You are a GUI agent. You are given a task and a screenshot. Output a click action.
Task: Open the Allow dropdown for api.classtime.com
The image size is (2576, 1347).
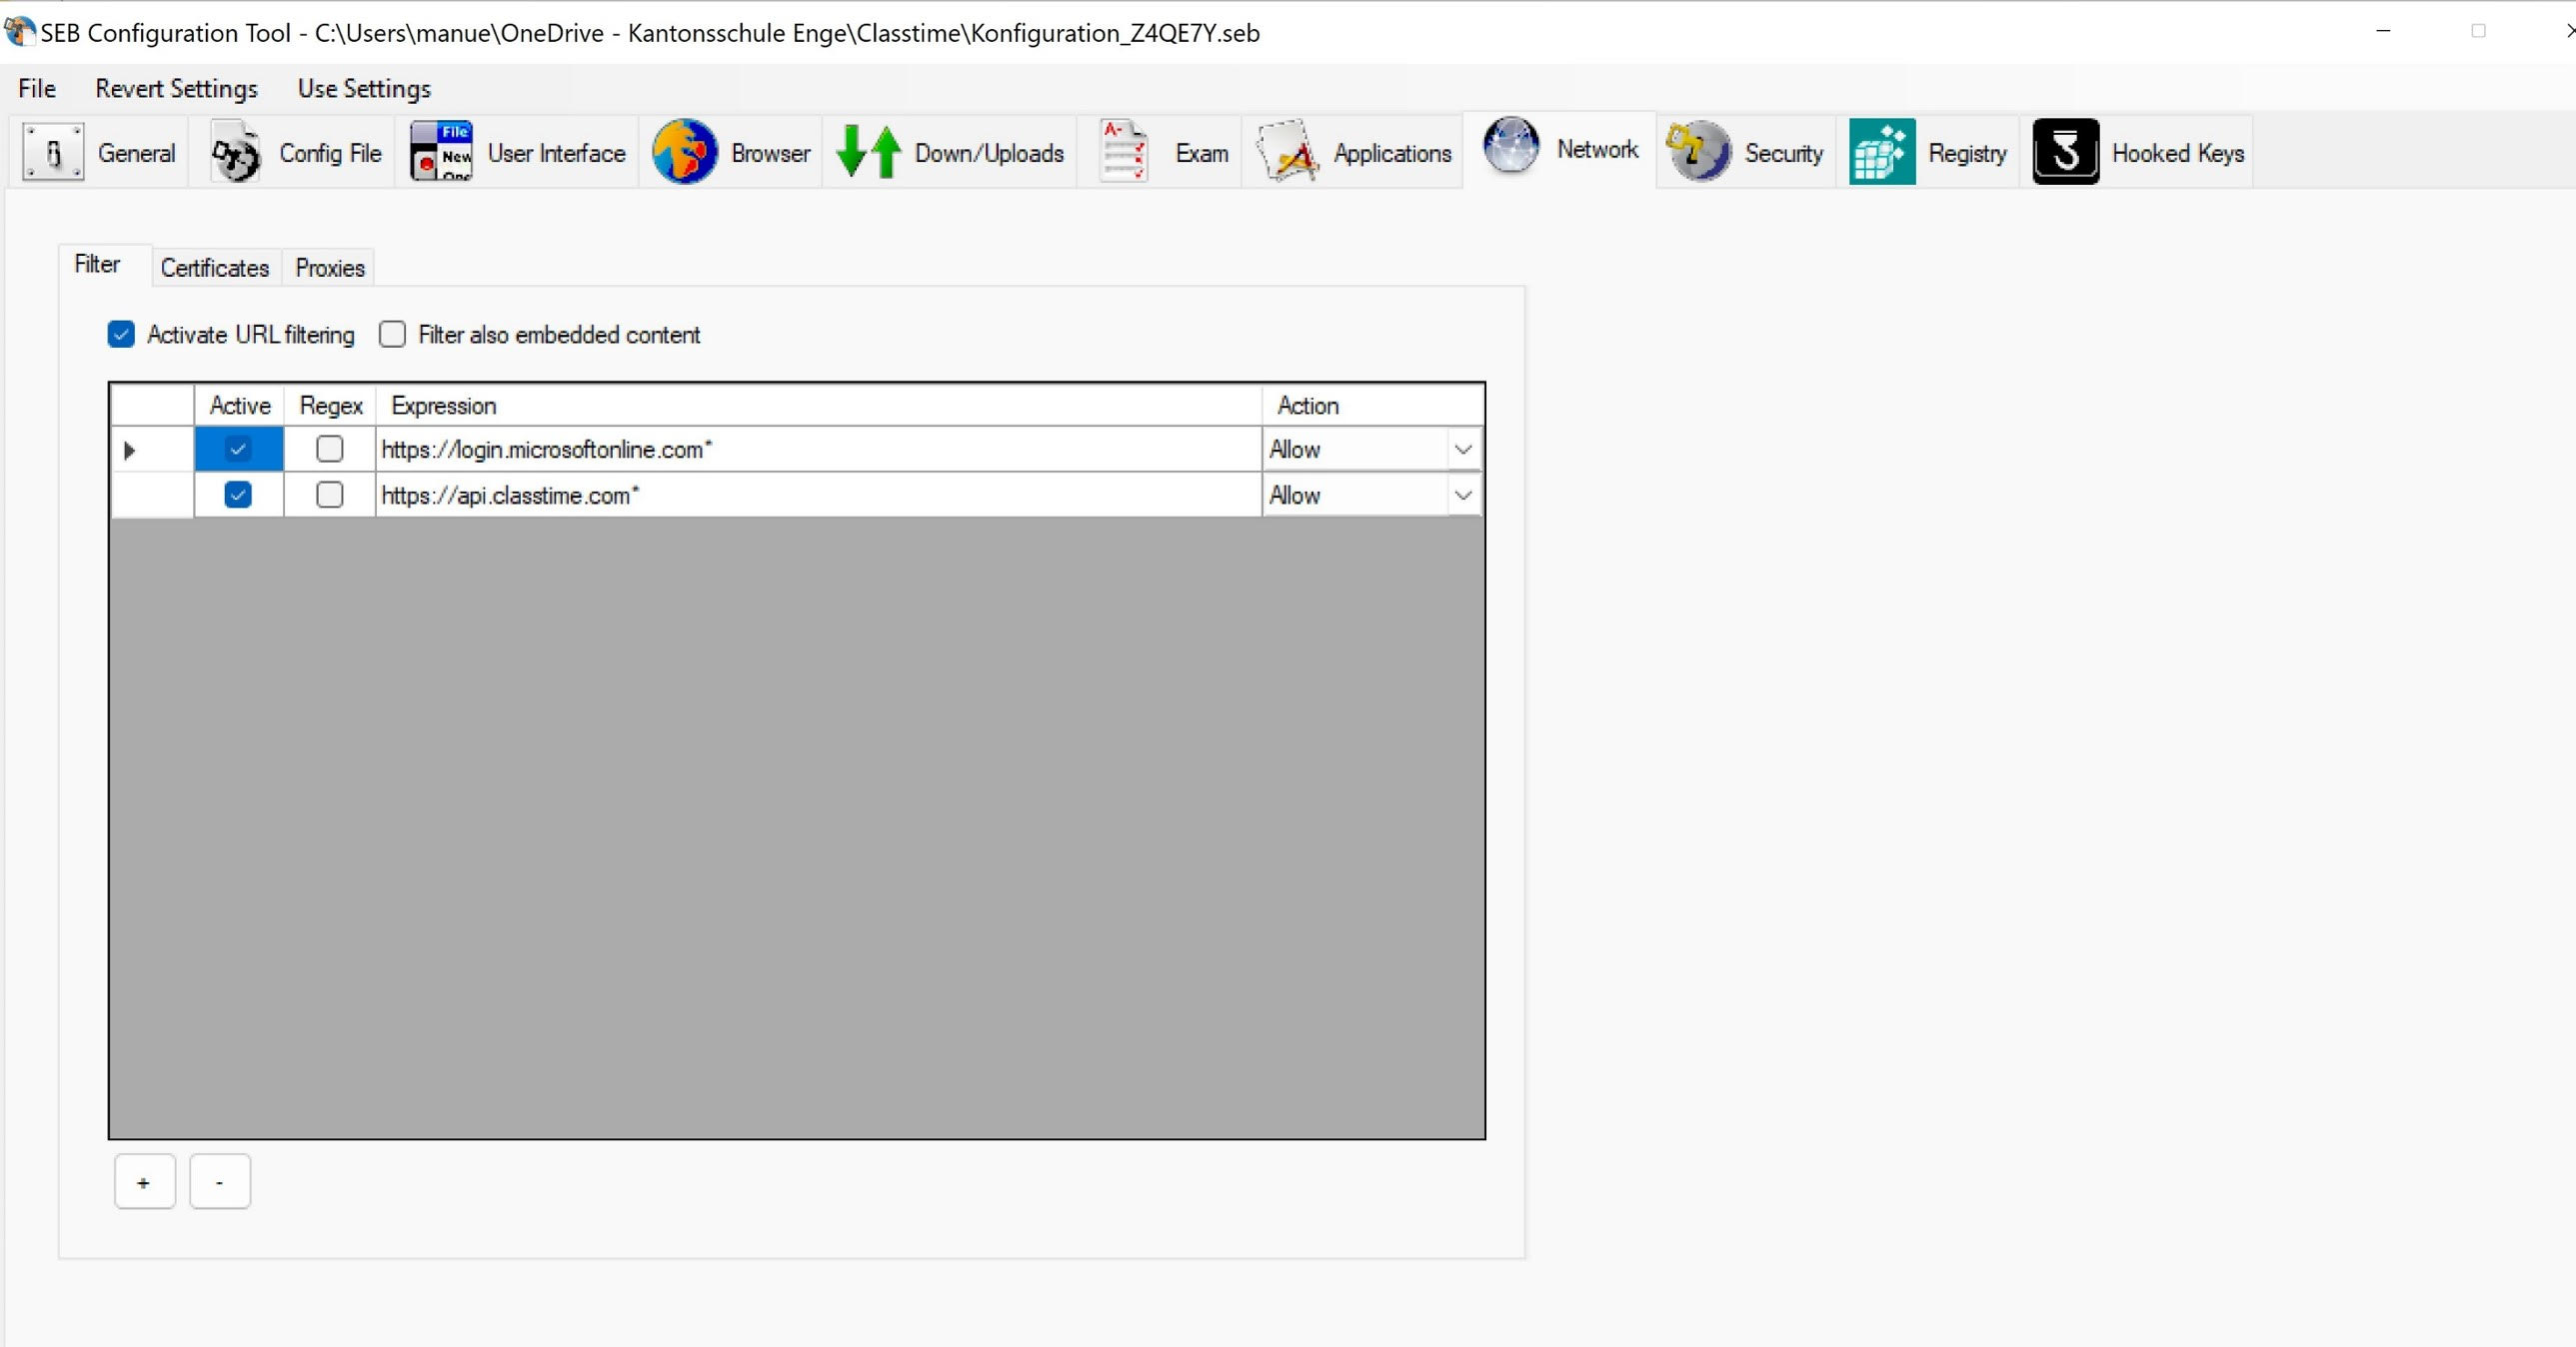click(x=1462, y=494)
